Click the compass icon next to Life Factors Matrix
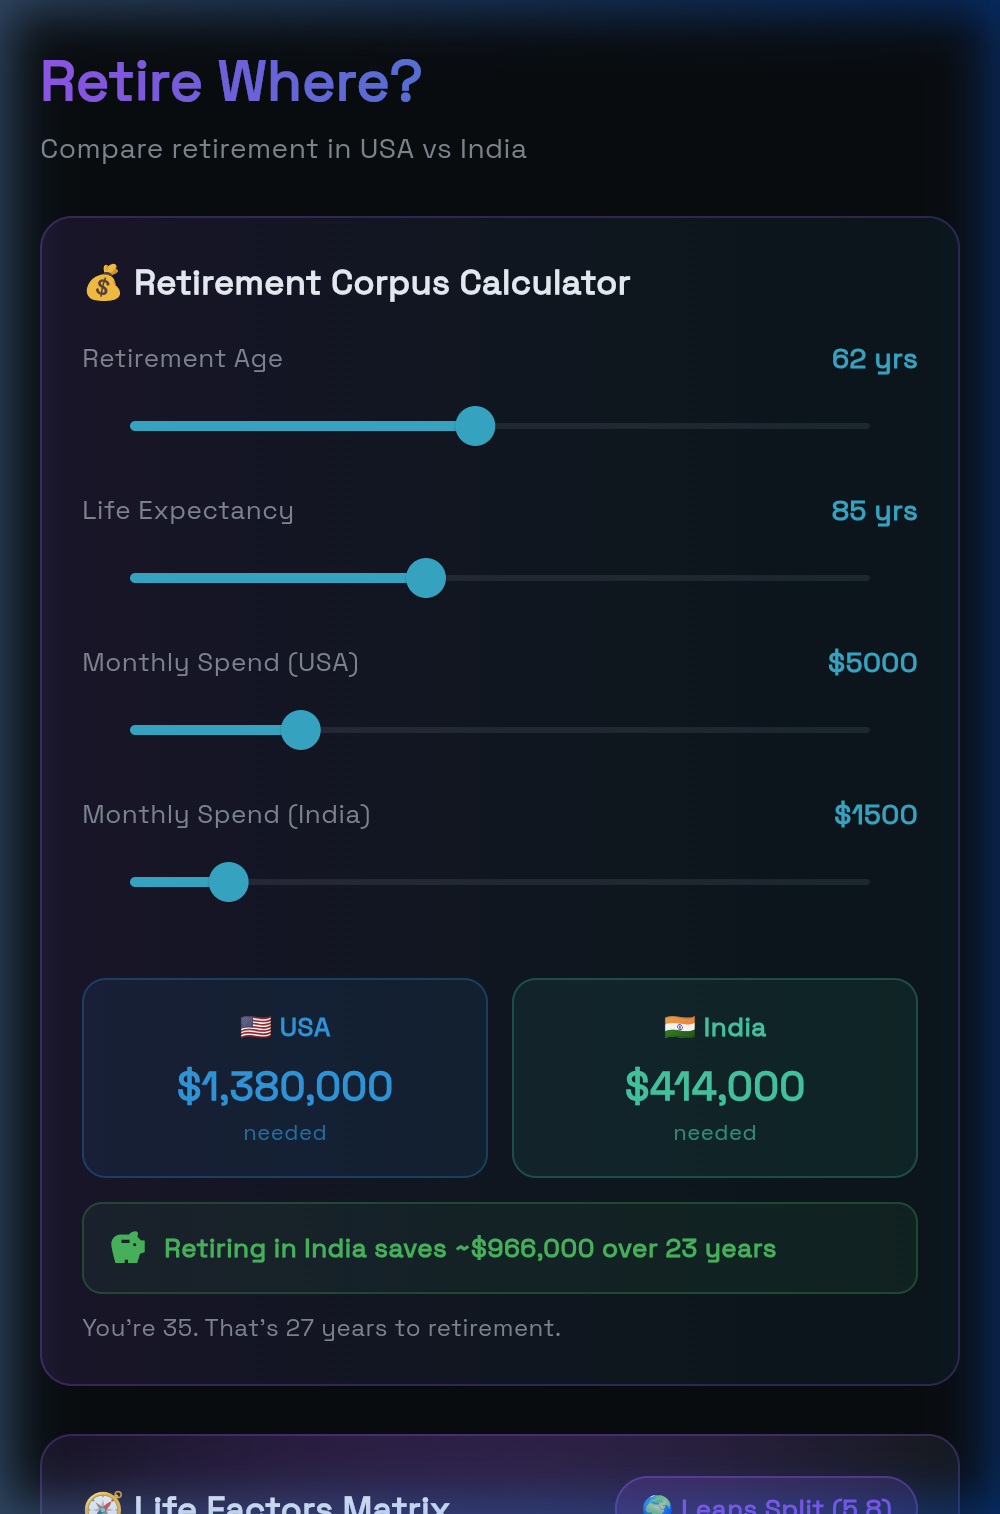Viewport: 1000px width, 1514px height. 104,1503
